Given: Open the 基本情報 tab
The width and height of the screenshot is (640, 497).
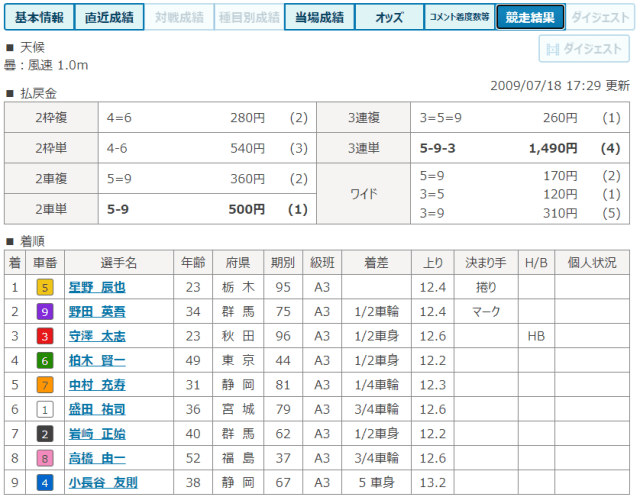Looking at the screenshot, I should point(39,17).
